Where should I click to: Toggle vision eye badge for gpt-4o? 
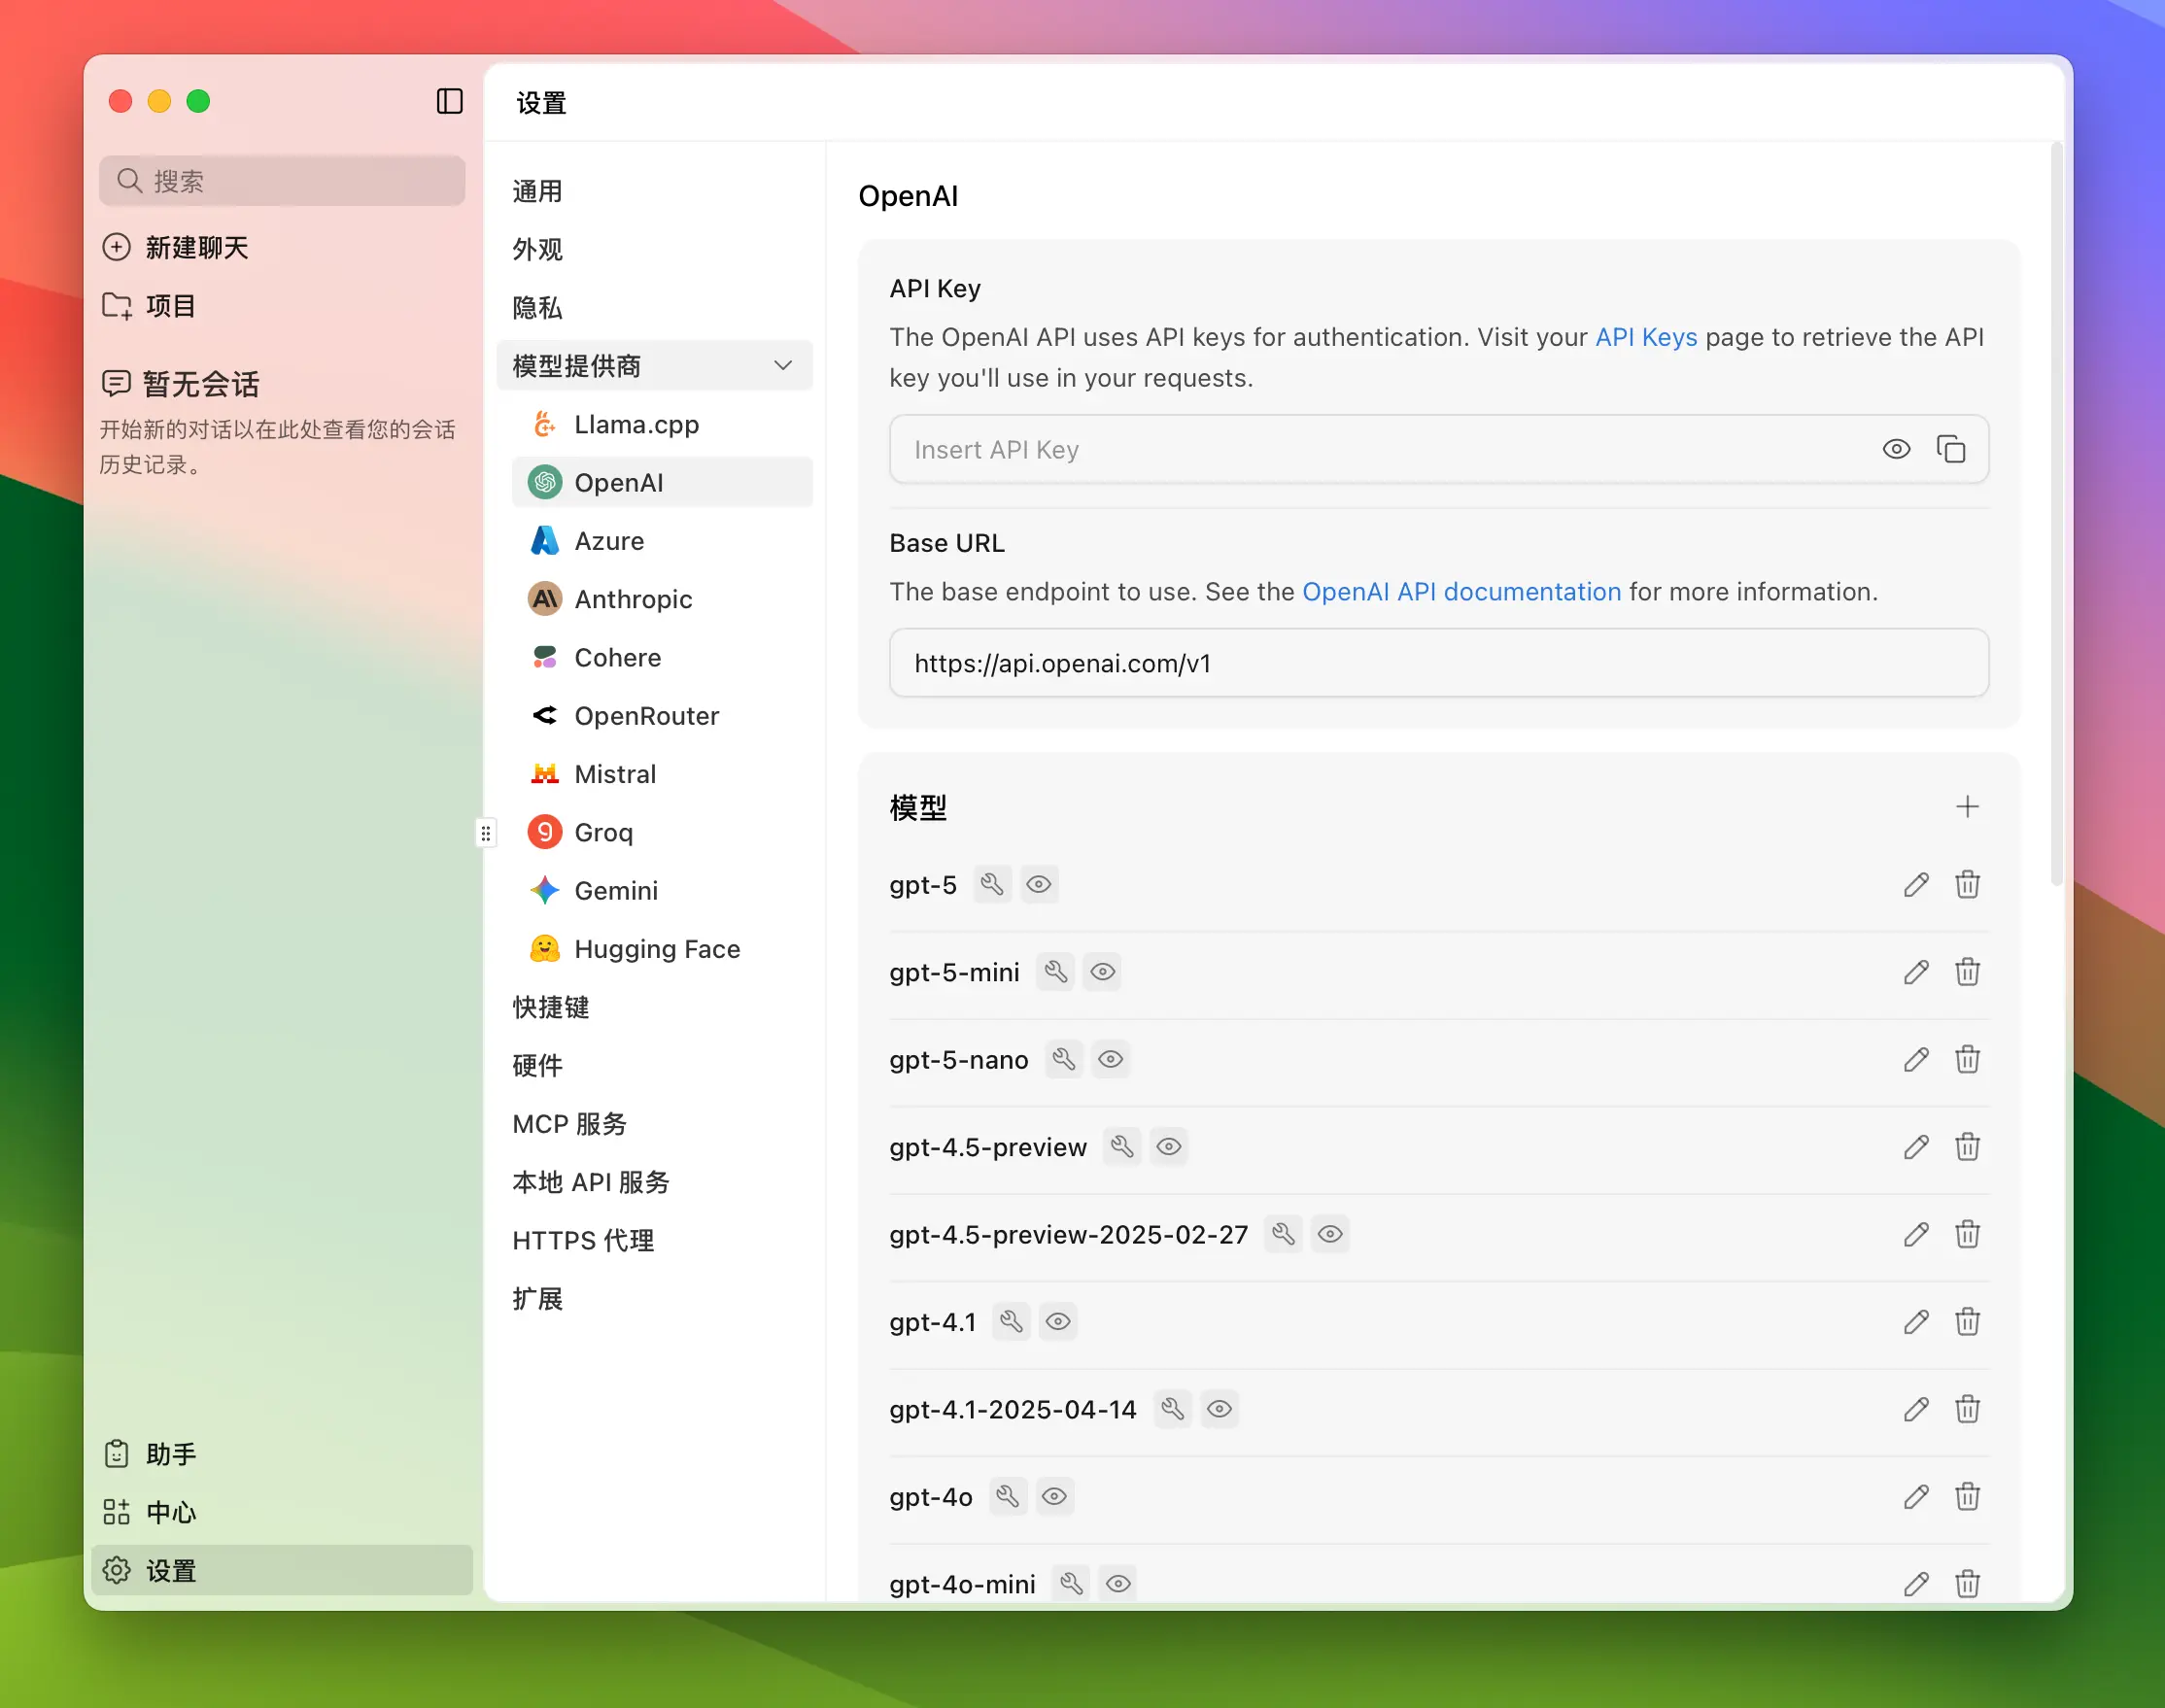pos(1054,1496)
